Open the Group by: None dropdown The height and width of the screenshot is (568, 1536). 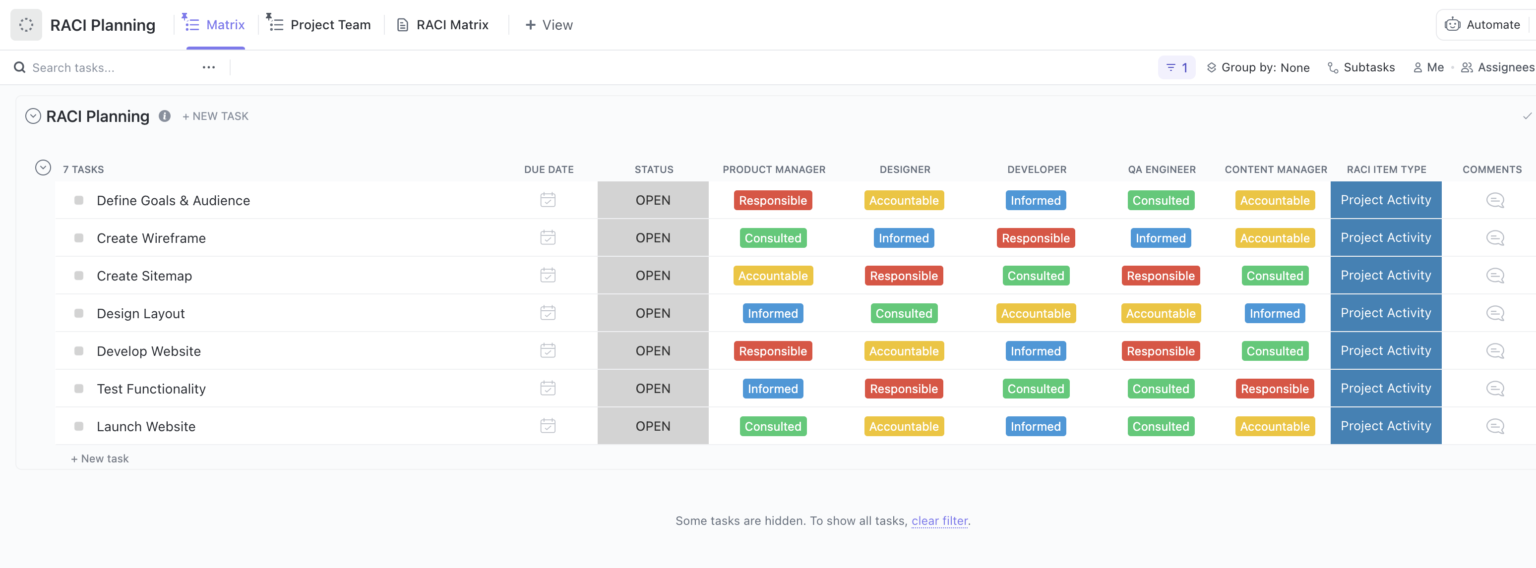1258,67
